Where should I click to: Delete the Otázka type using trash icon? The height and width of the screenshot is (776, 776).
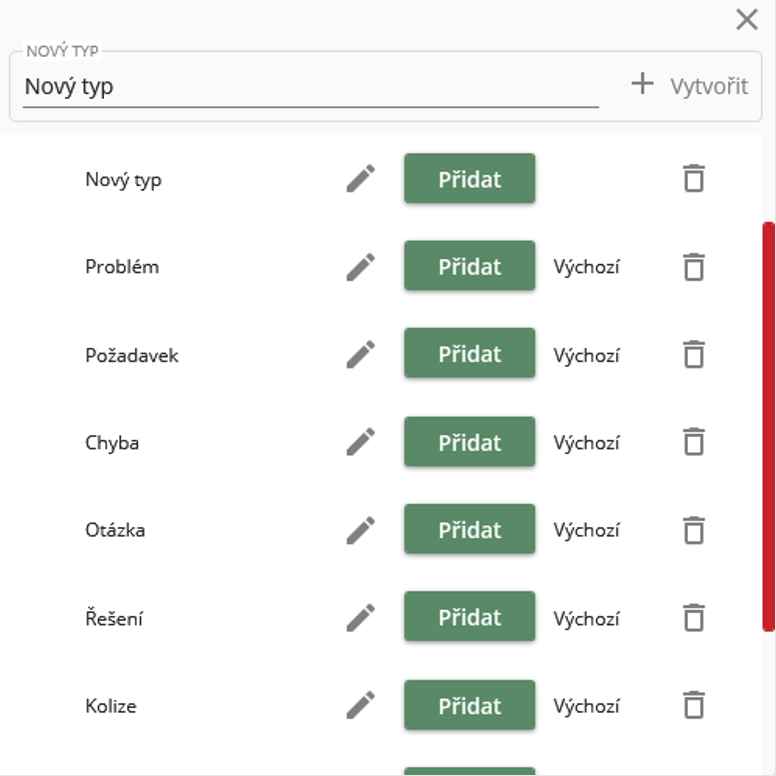point(693,530)
